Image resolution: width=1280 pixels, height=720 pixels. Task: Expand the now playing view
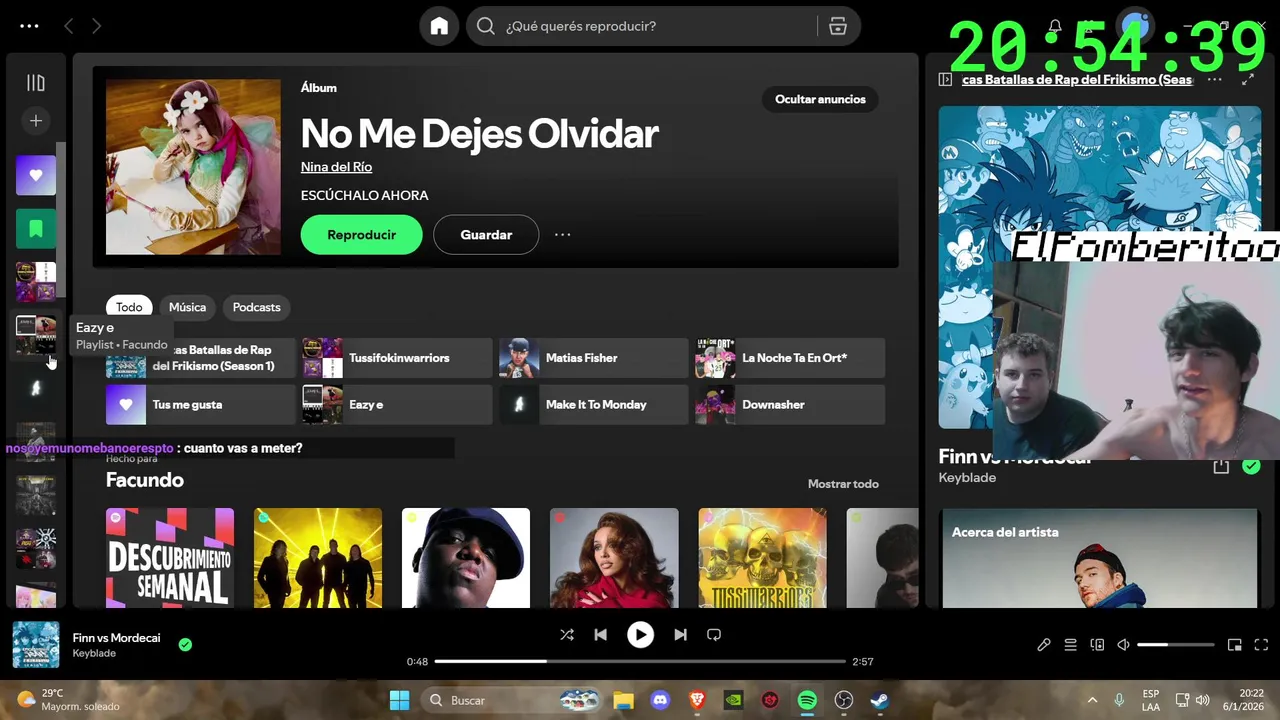1248,80
